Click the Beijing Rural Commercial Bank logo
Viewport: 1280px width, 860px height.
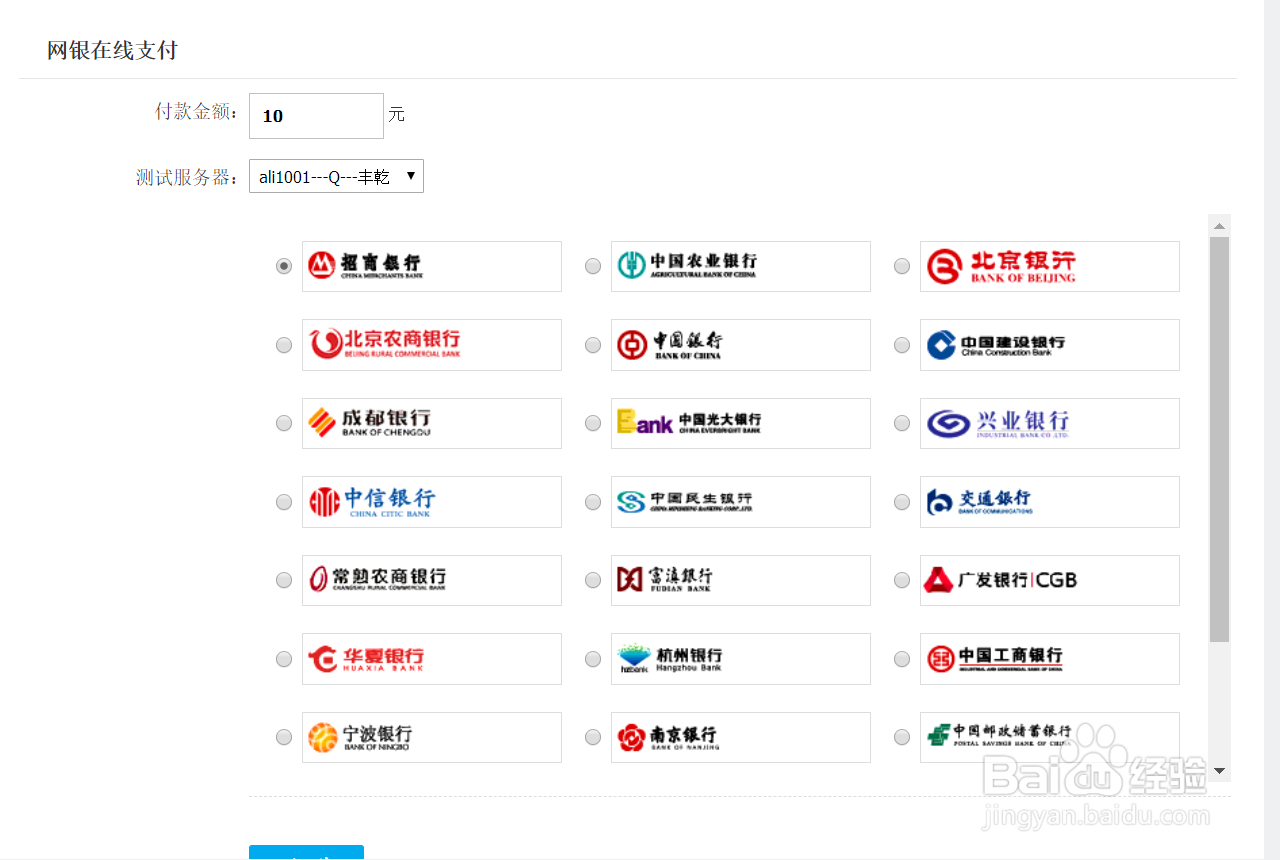(432, 345)
